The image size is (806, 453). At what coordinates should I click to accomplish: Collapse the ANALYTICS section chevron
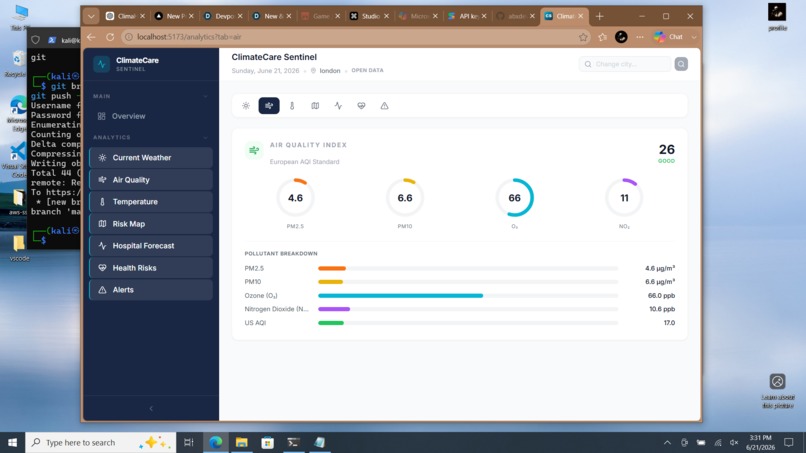point(206,138)
